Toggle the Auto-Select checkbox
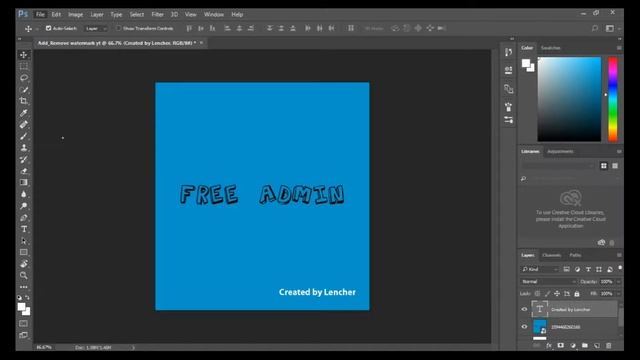The image size is (640, 360). [x=49, y=28]
